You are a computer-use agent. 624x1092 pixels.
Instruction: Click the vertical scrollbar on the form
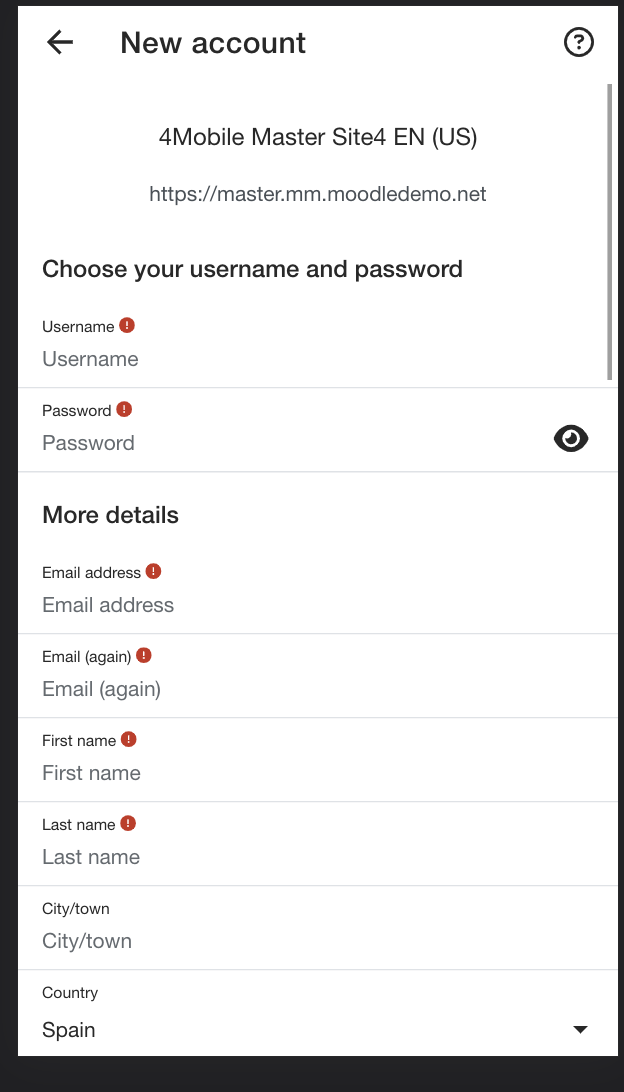coord(610,231)
